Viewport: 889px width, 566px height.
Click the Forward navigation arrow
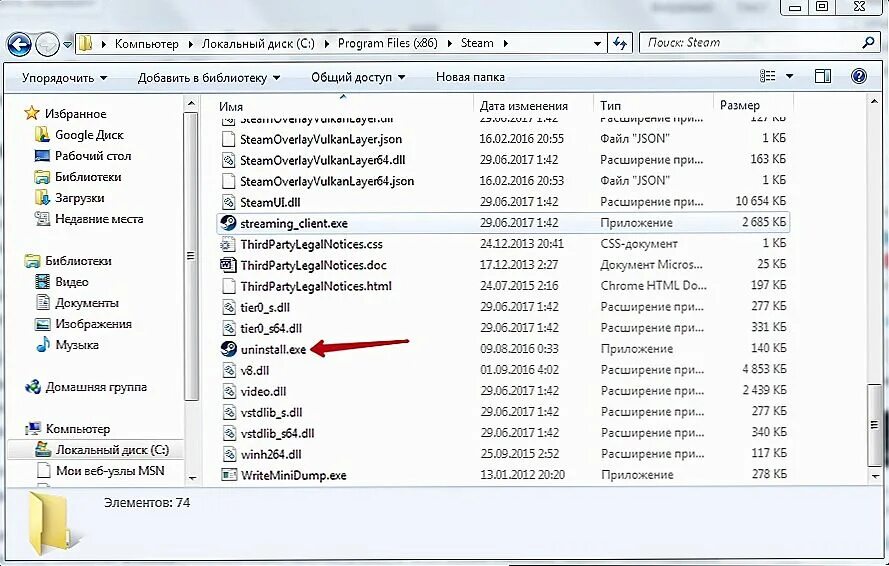coord(47,44)
